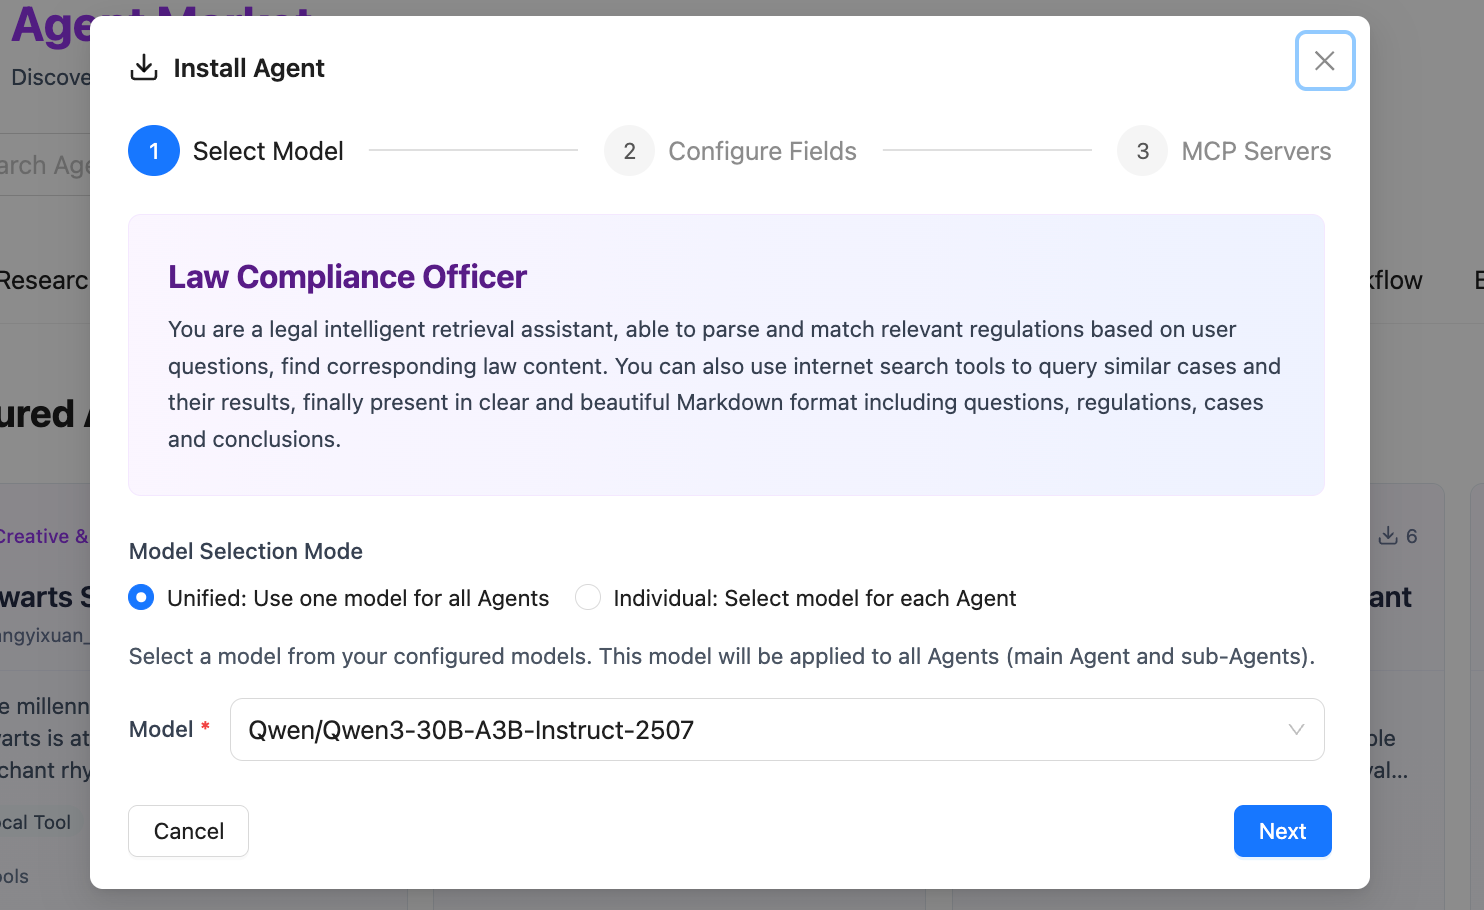This screenshot has width=1484, height=910.
Task: Click the downloads icon showing 6 on agent card
Action: click(x=1389, y=535)
